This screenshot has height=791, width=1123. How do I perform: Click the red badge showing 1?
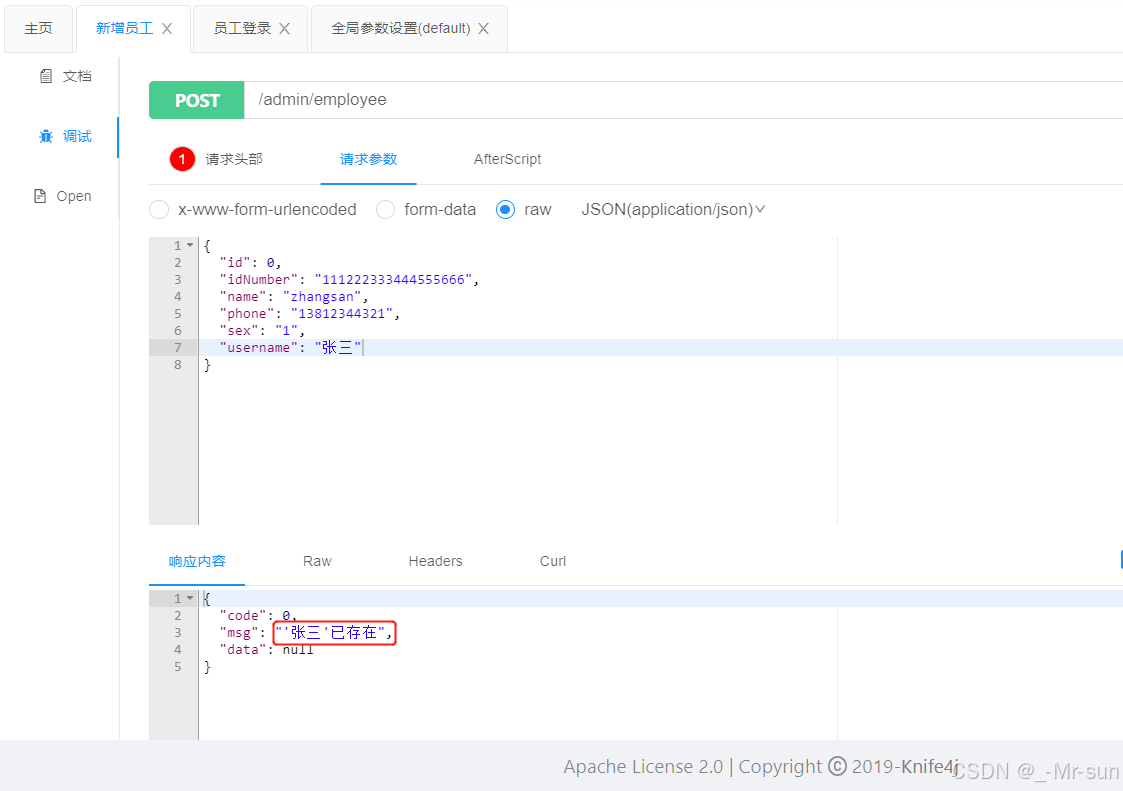point(182,159)
